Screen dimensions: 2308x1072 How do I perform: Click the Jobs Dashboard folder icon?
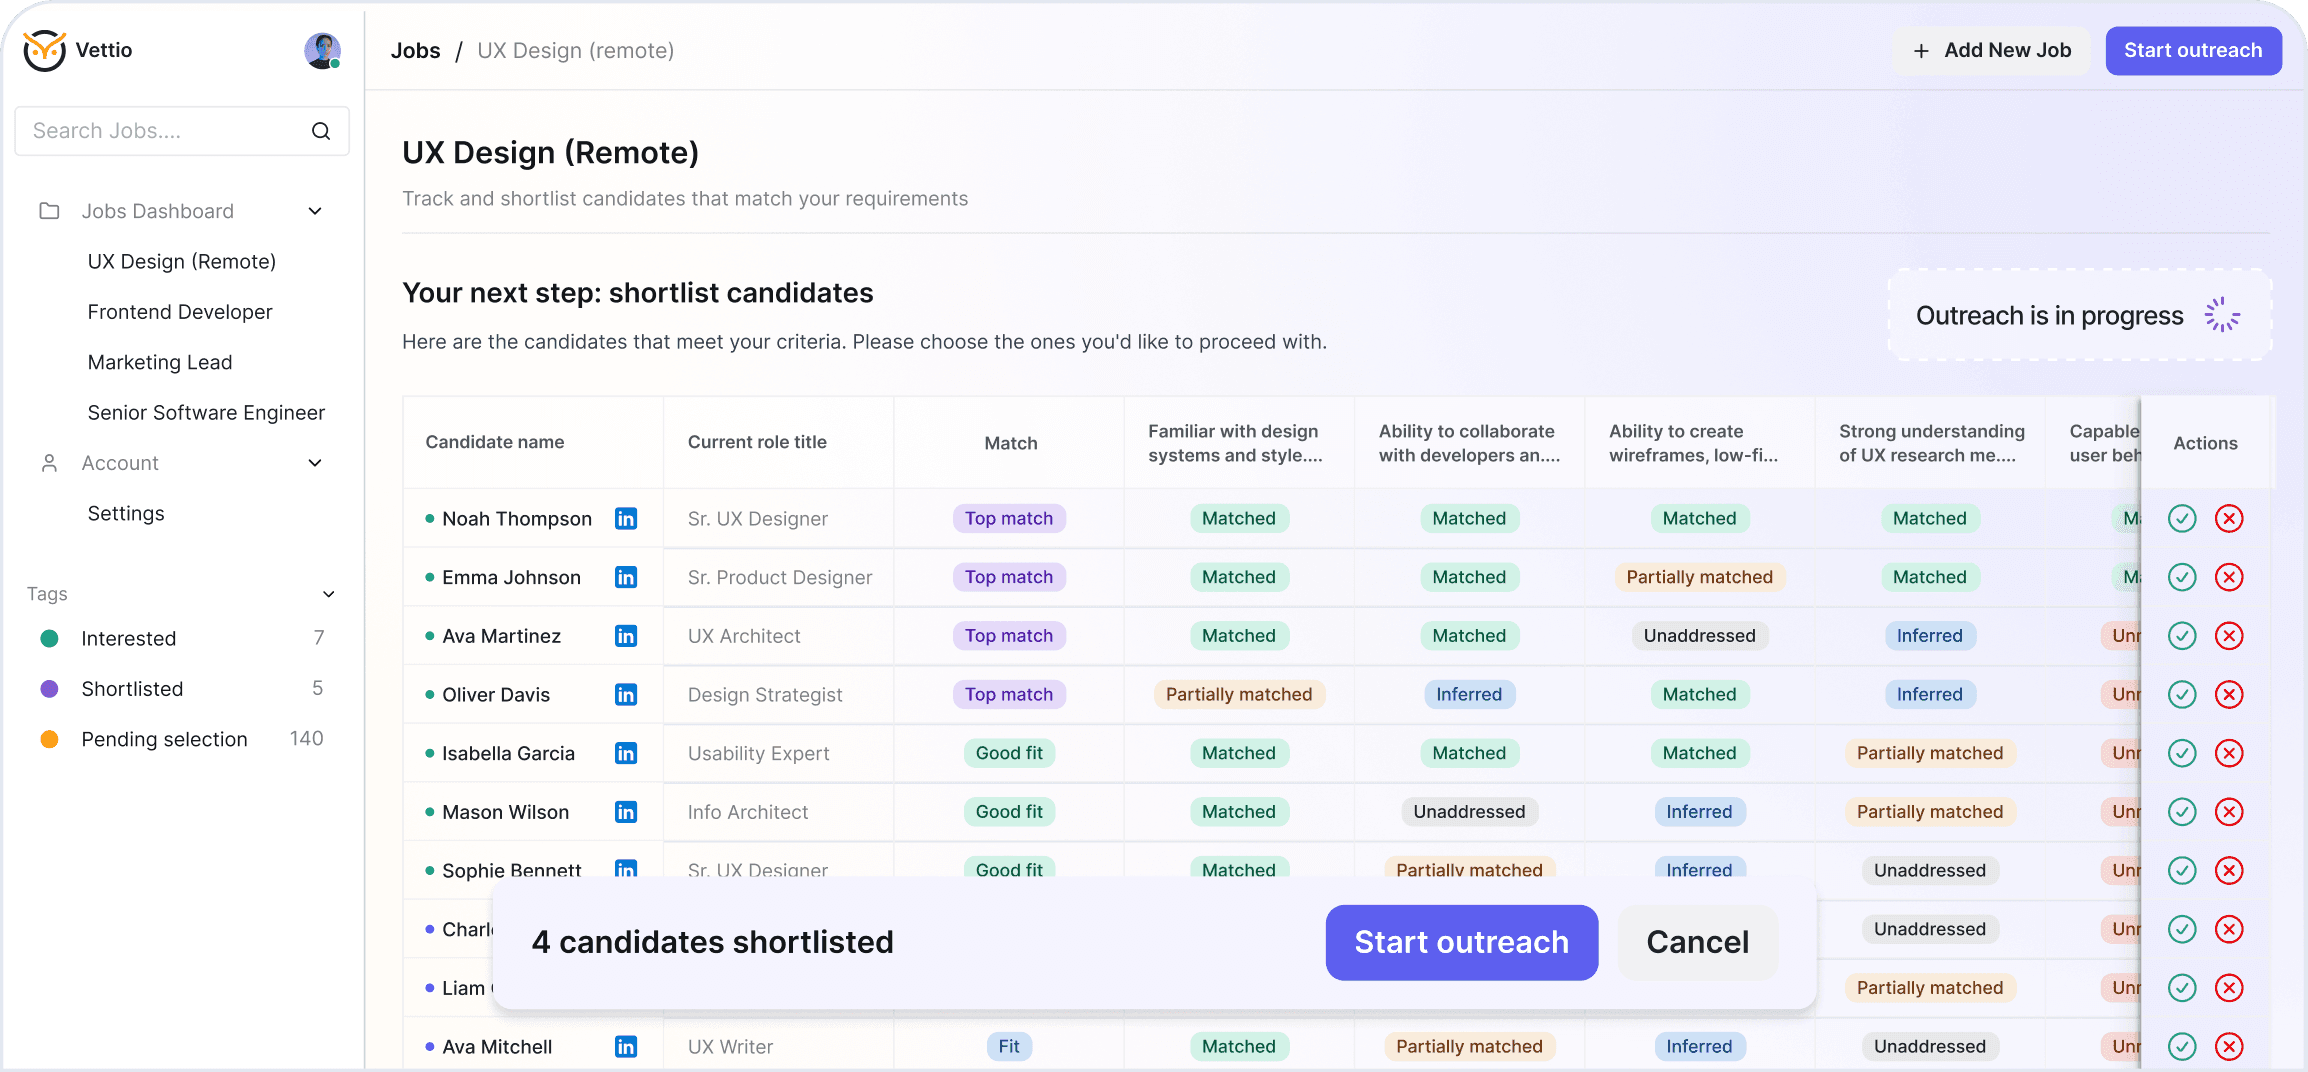(x=49, y=211)
